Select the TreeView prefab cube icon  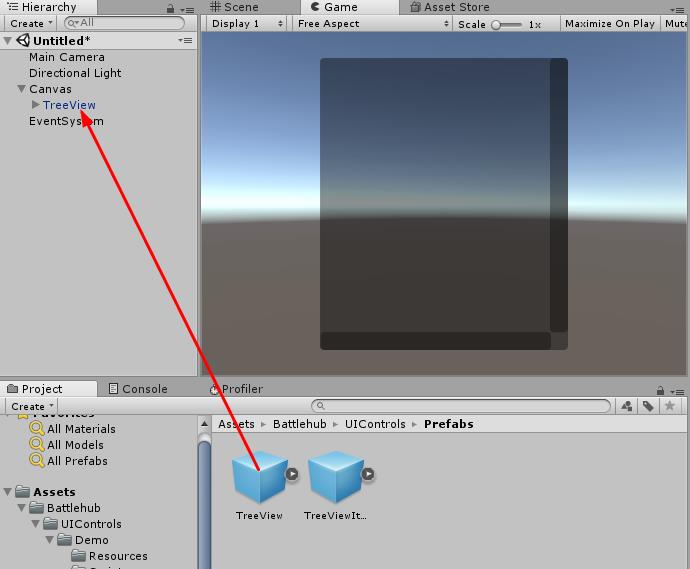click(259, 477)
